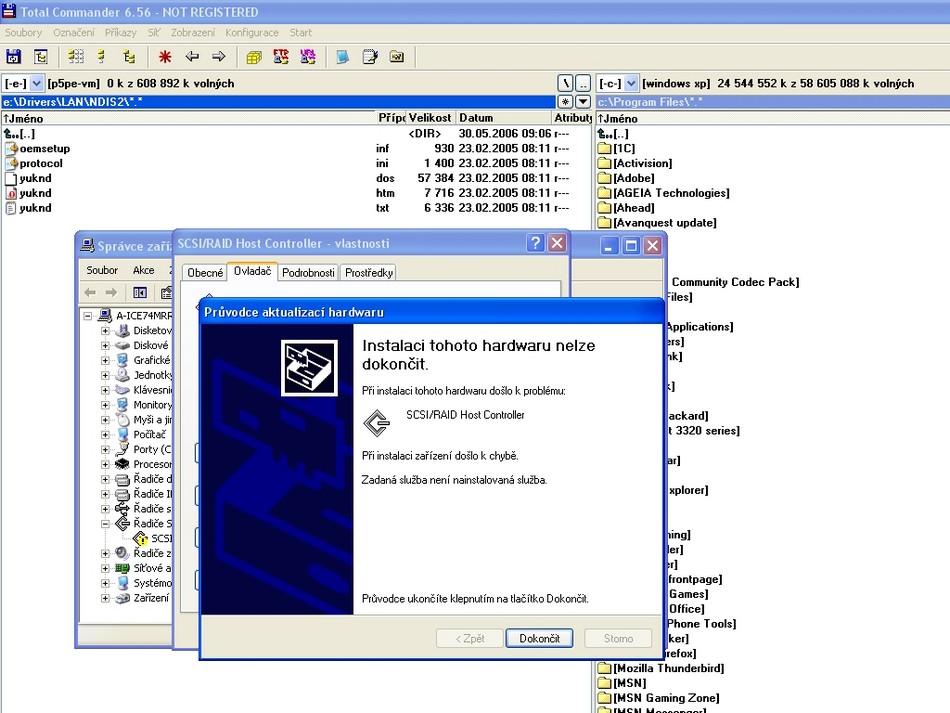Image resolution: width=950 pixels, height=713 pixels.
Task: Switch to the Podrobnosti tab
Action: (x=308, y=272)
